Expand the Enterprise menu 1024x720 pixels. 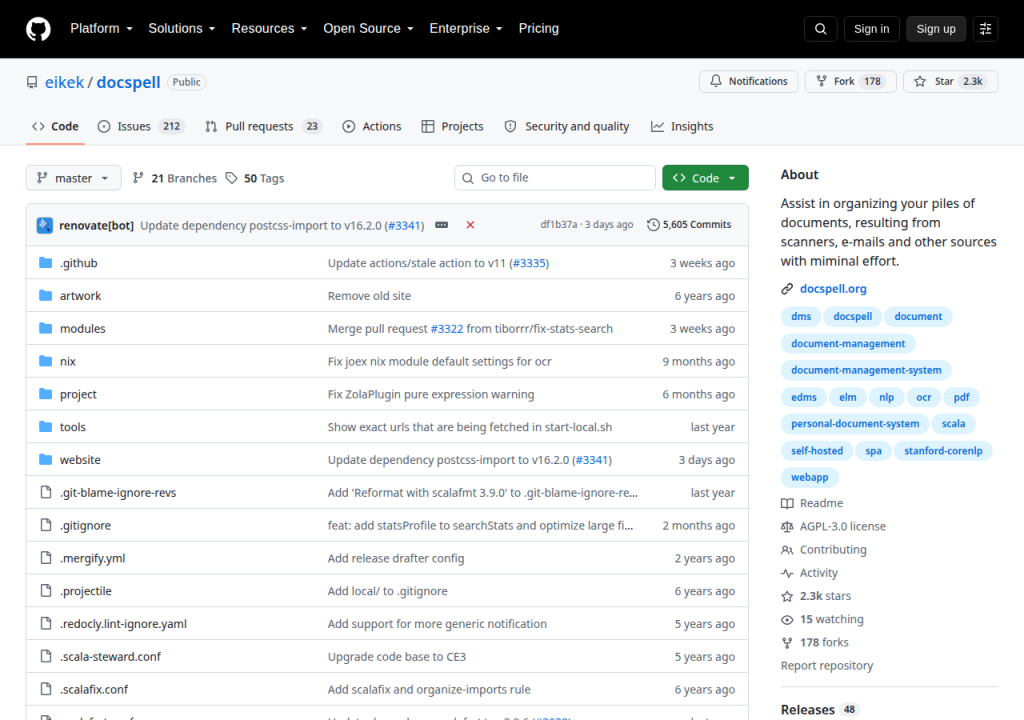pyautogui.click(x=466, y=29)
